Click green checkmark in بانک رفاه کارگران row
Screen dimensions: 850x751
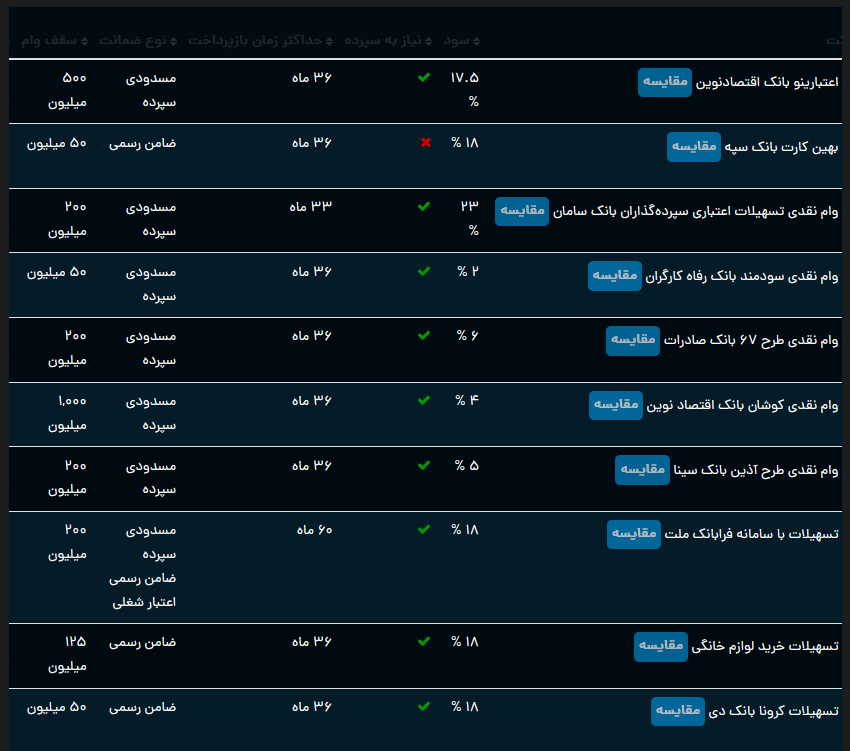(424, 271)
